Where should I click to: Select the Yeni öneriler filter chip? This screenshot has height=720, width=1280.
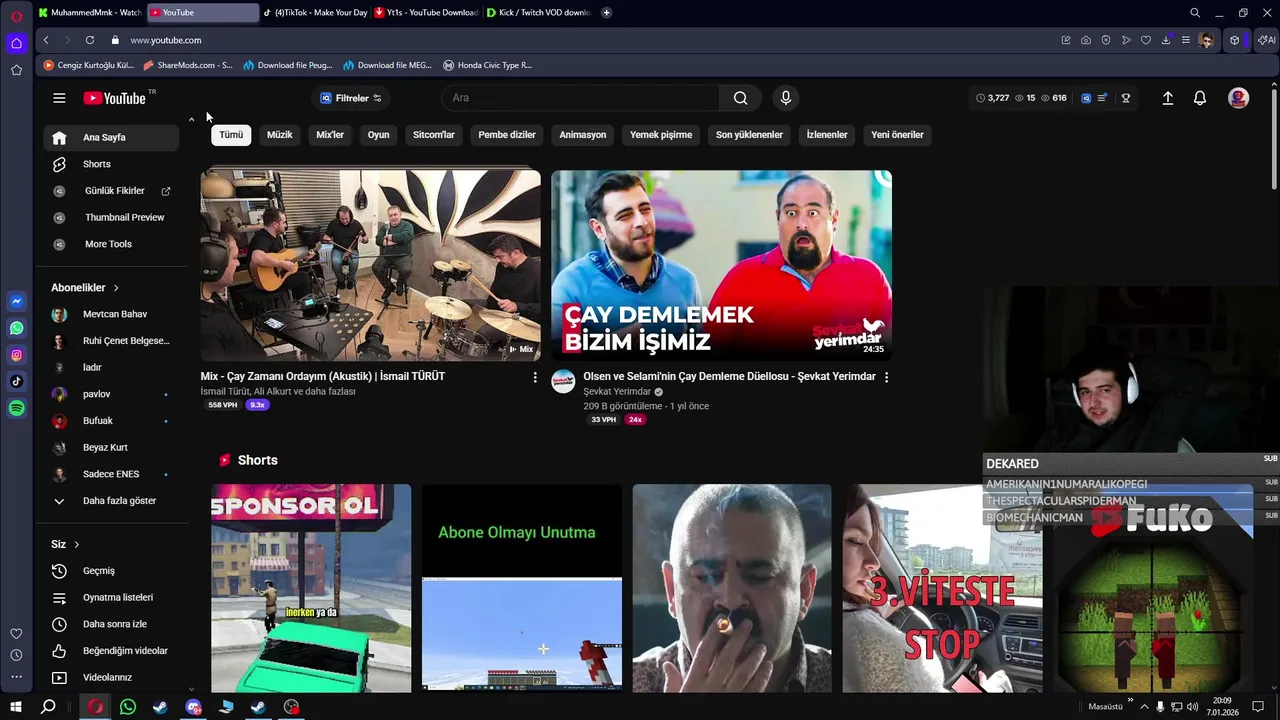pos(897,135)
